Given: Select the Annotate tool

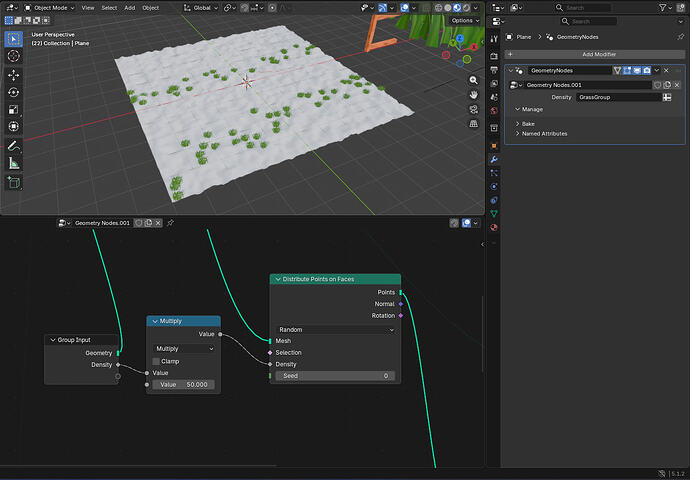Looking at the screenshot, I should coord(14,146).
